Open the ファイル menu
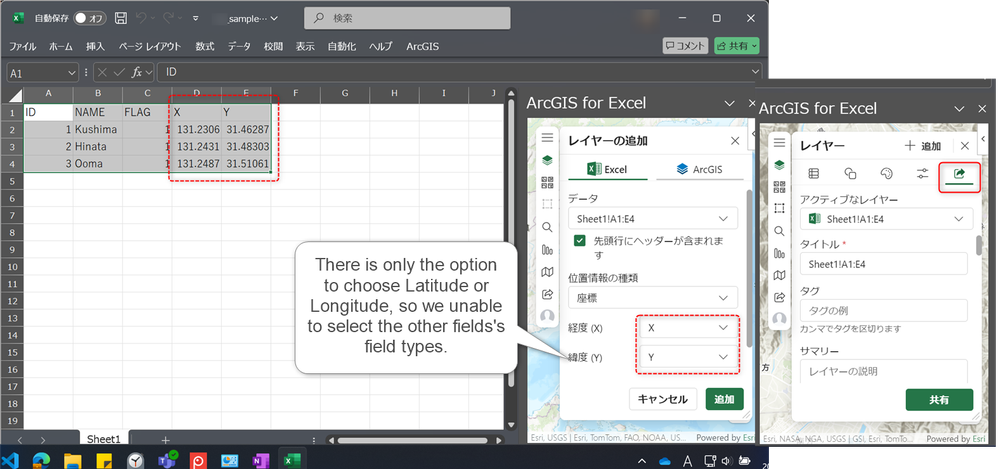 point(22,47)
